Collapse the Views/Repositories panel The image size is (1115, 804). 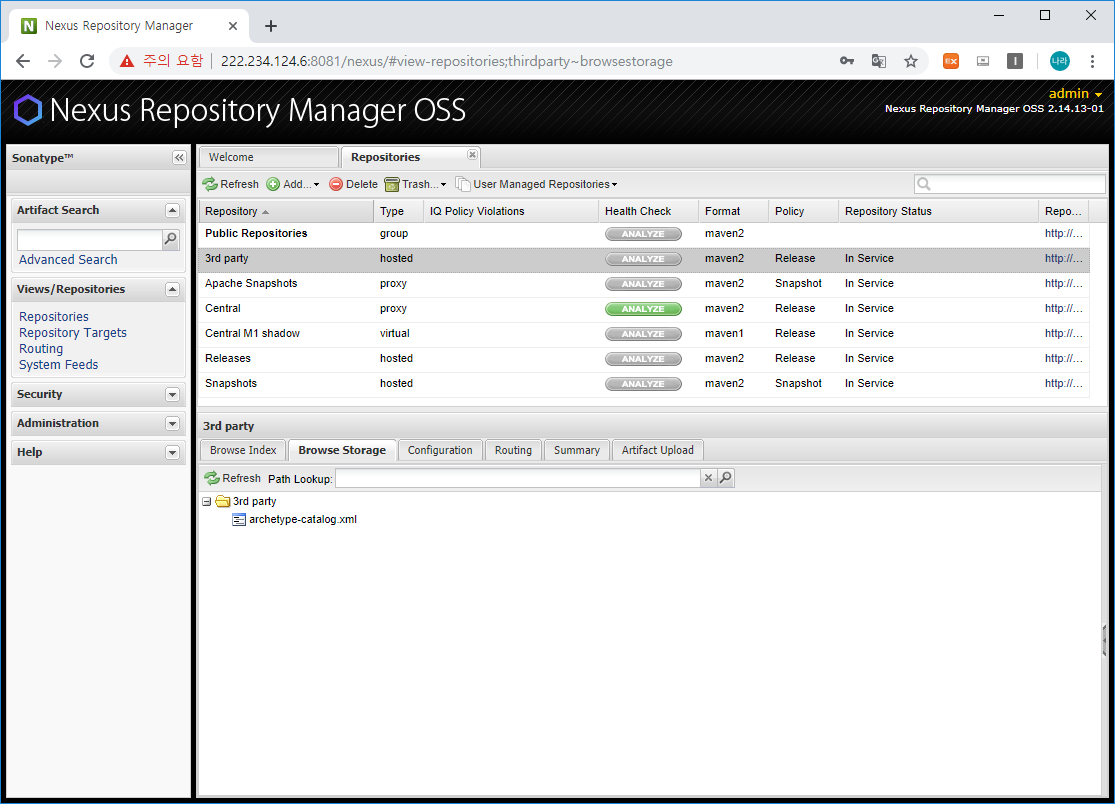coord(172,289)
